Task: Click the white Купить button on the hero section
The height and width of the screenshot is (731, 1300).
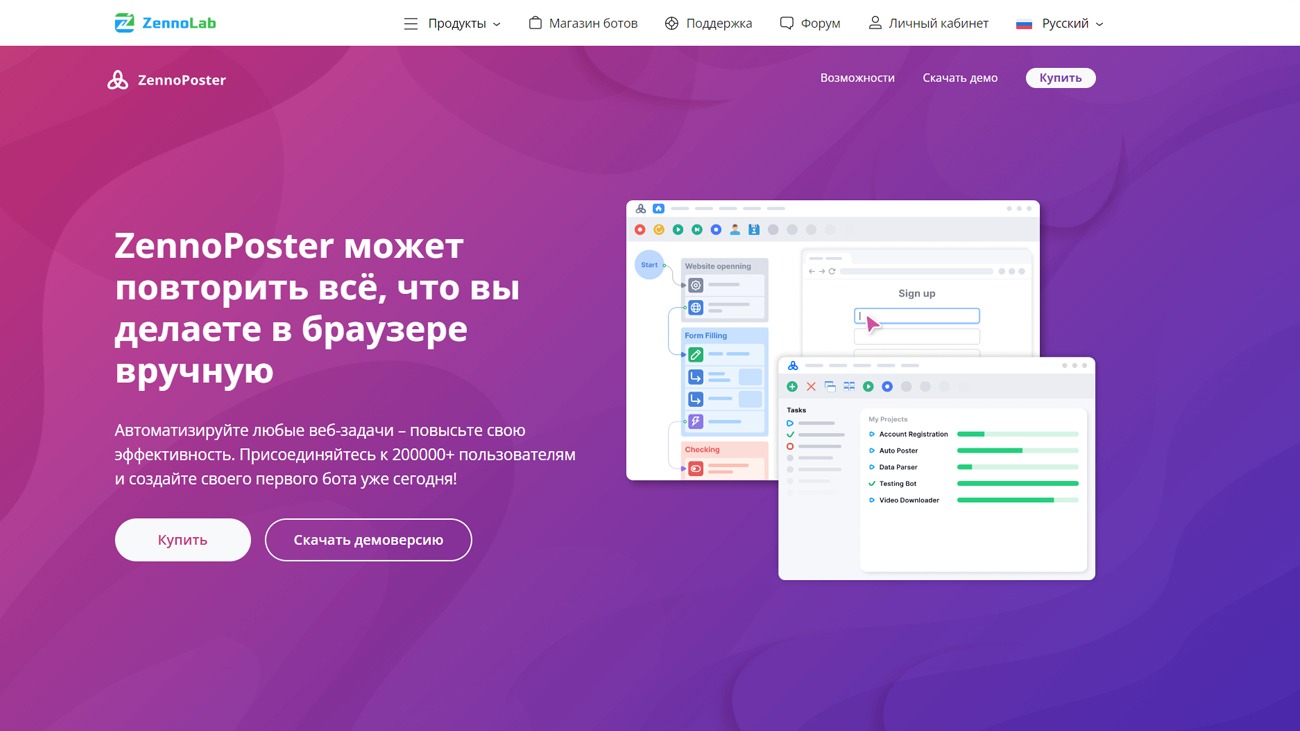Action: tap(182, 539)
